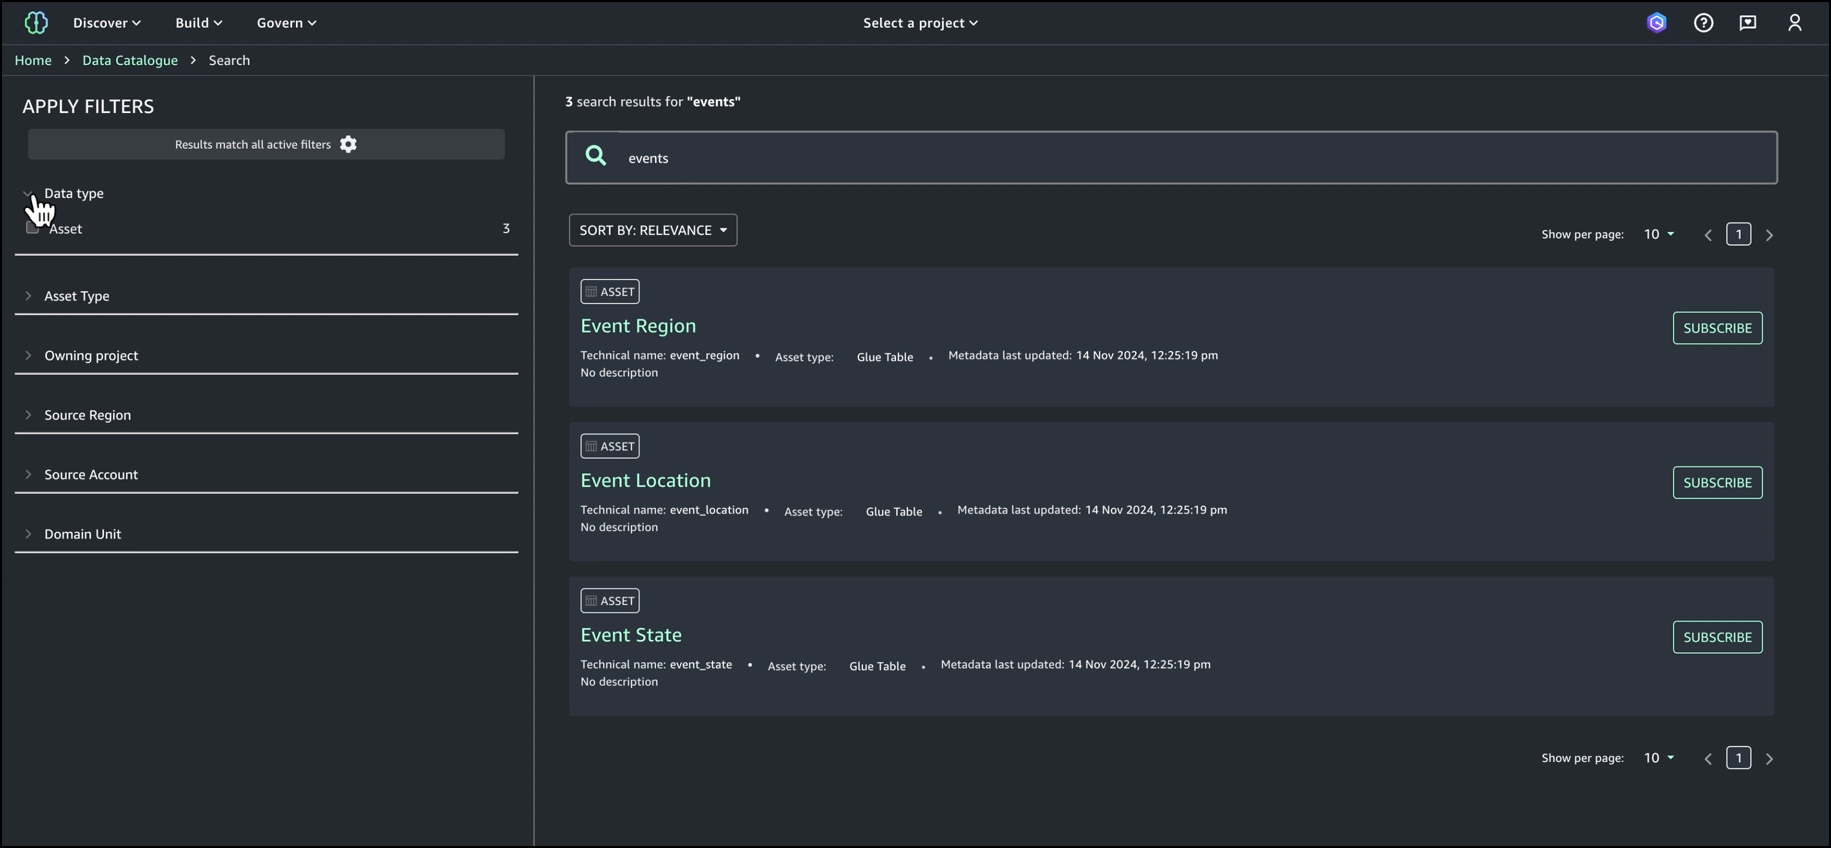Go to Data Catalogue breadcrumb
This screenshot has height=848, width=1831.
pos(130,60)
